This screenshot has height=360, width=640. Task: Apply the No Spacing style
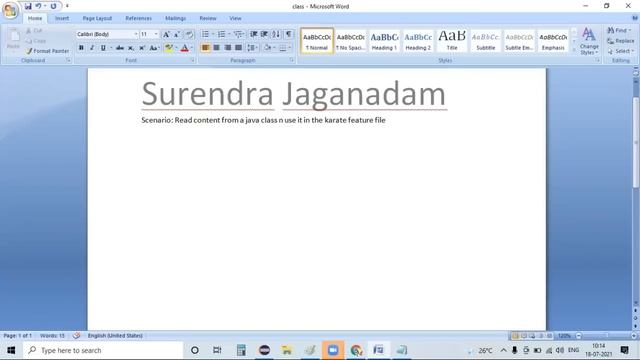[350, 40]
